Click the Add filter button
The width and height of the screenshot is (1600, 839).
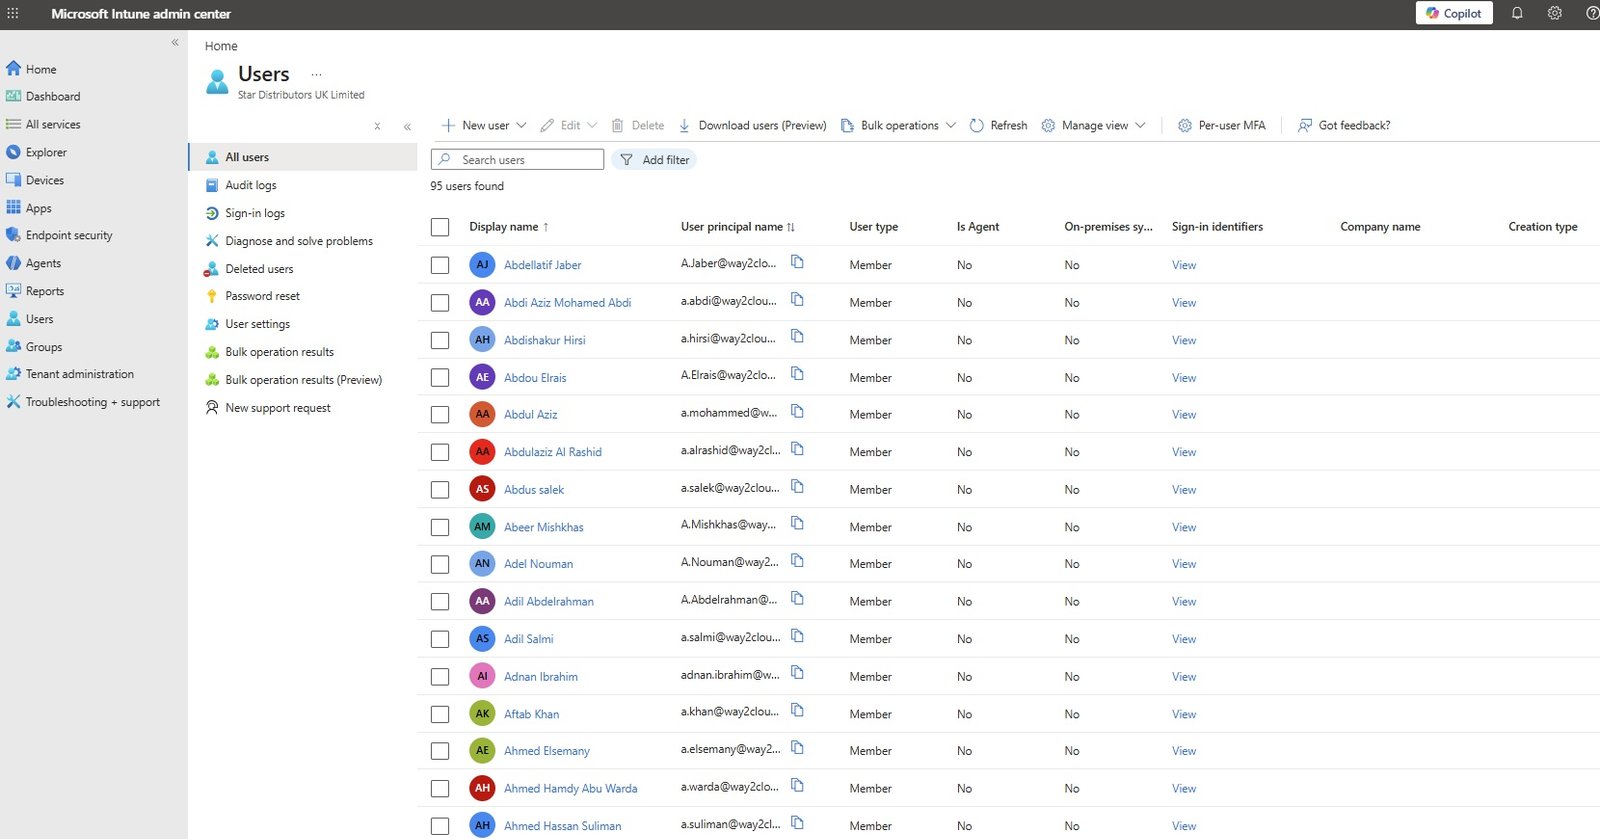654,160
